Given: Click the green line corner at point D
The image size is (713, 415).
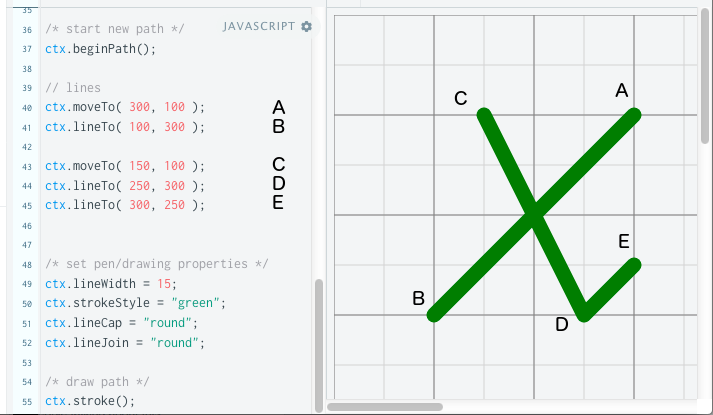Looking at the screenshot, I should [583, 314].
